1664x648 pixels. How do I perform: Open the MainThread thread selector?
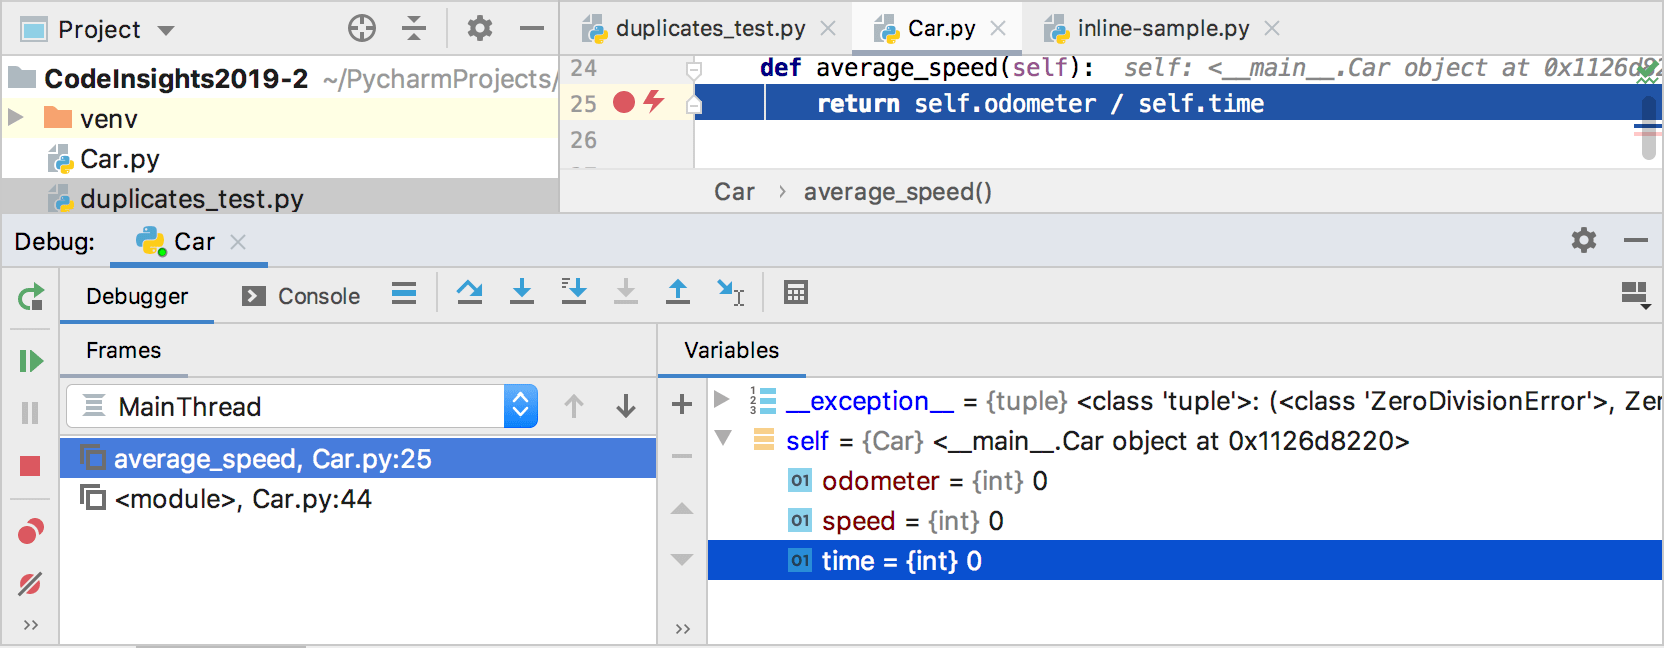(302, 406)
